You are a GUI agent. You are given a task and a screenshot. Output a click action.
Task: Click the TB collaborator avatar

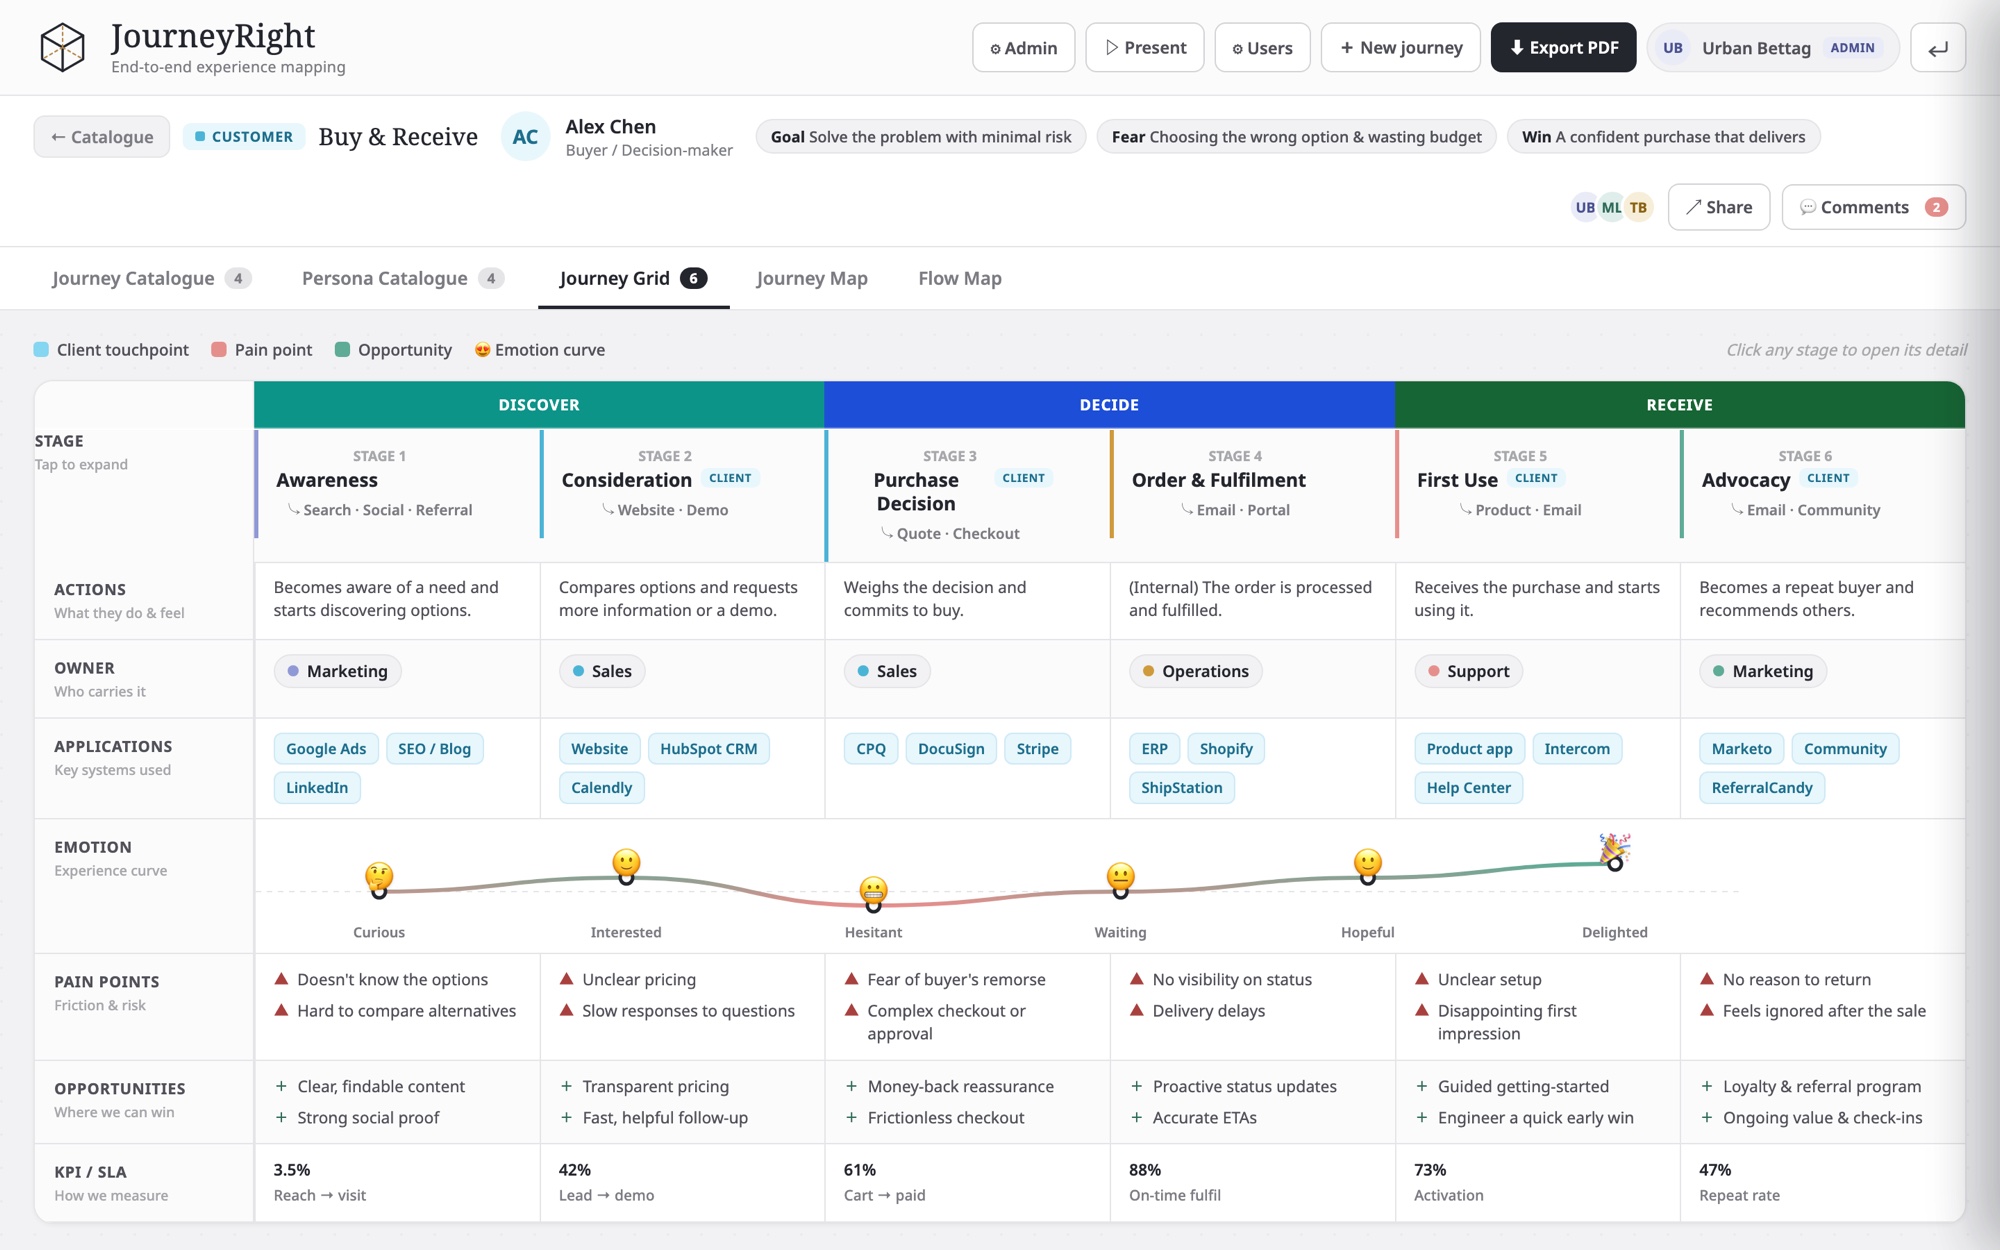[1638, 207]
